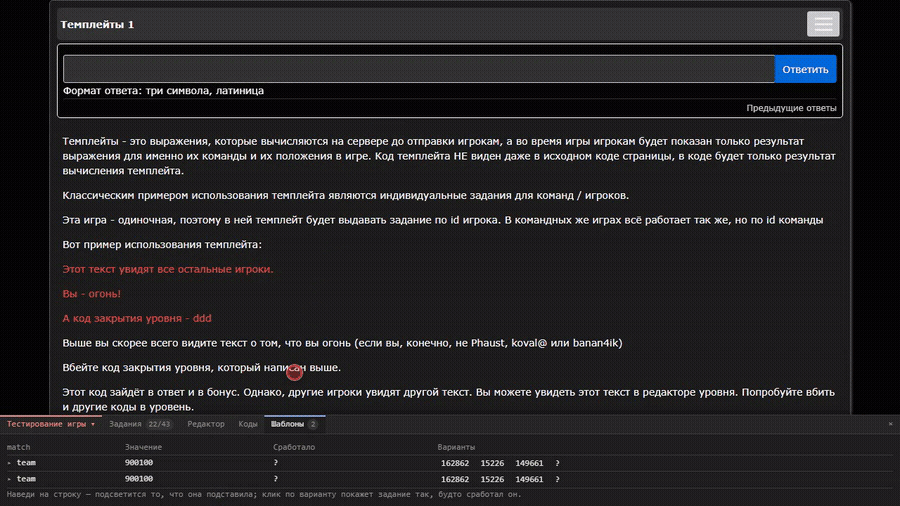Click red line Этот текст увидят все остальные игроки
The image size is (900, 506).
point(168,269)
